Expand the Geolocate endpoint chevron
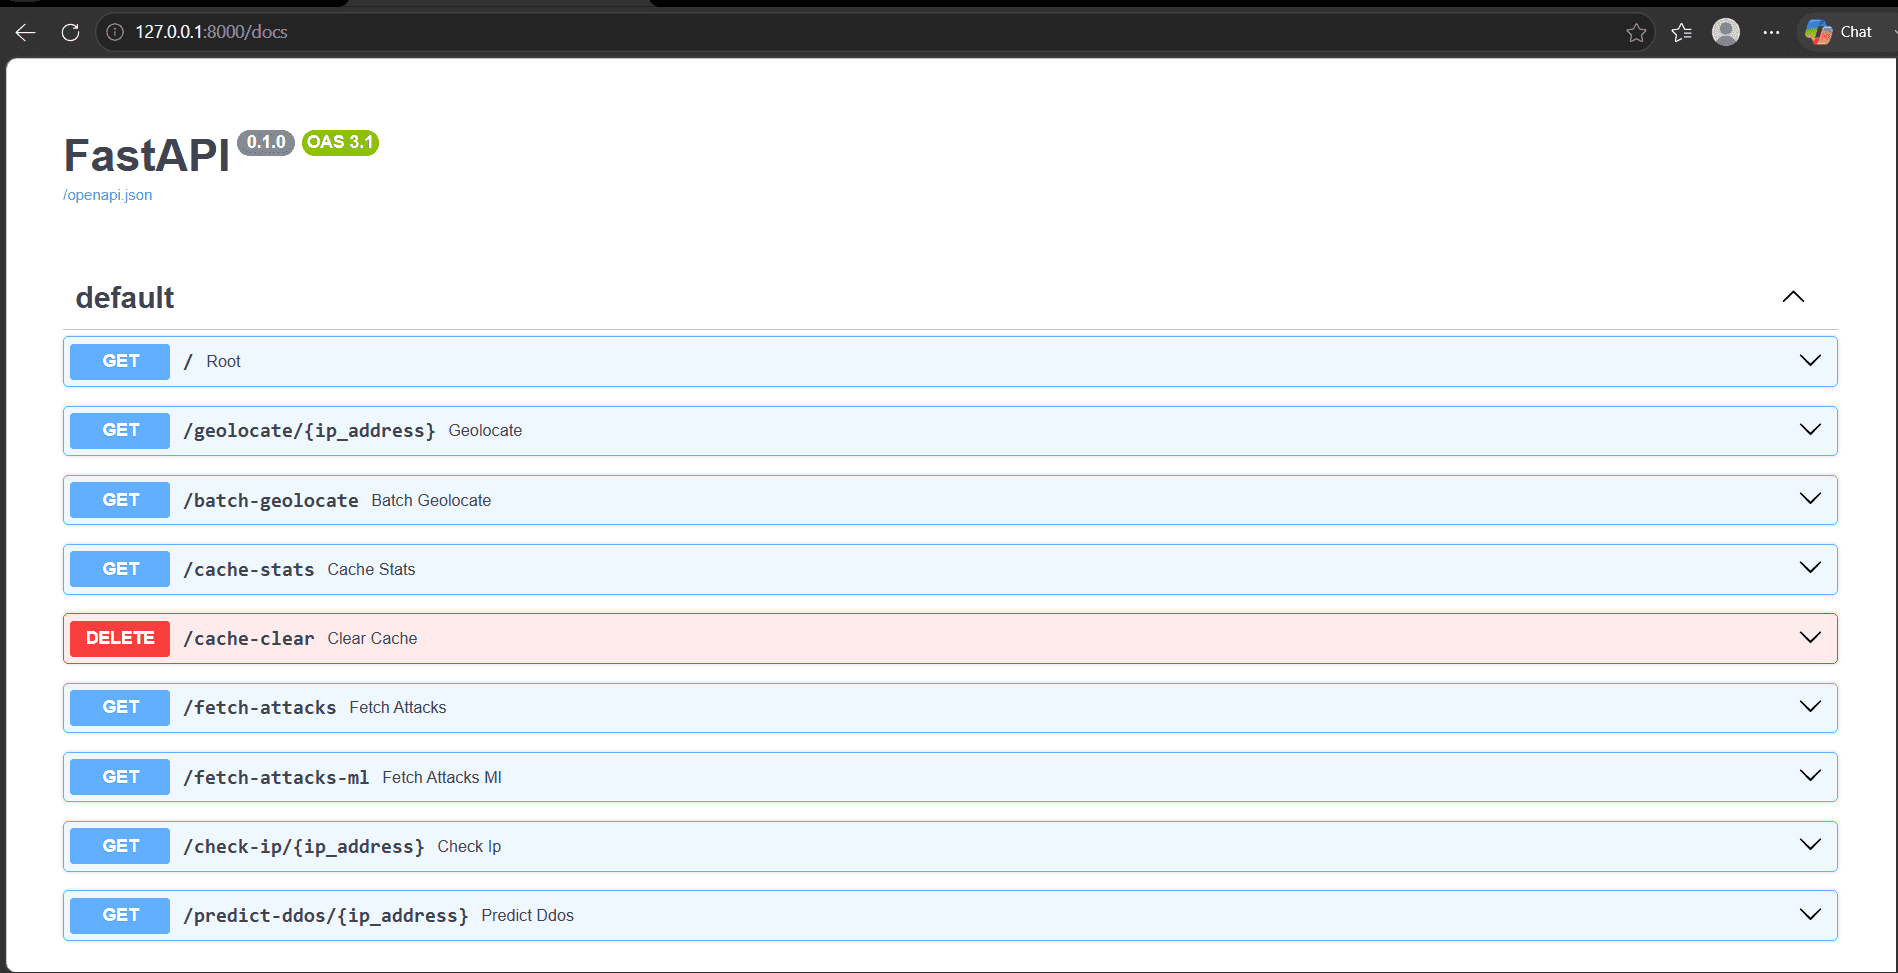 [1810, 430]
